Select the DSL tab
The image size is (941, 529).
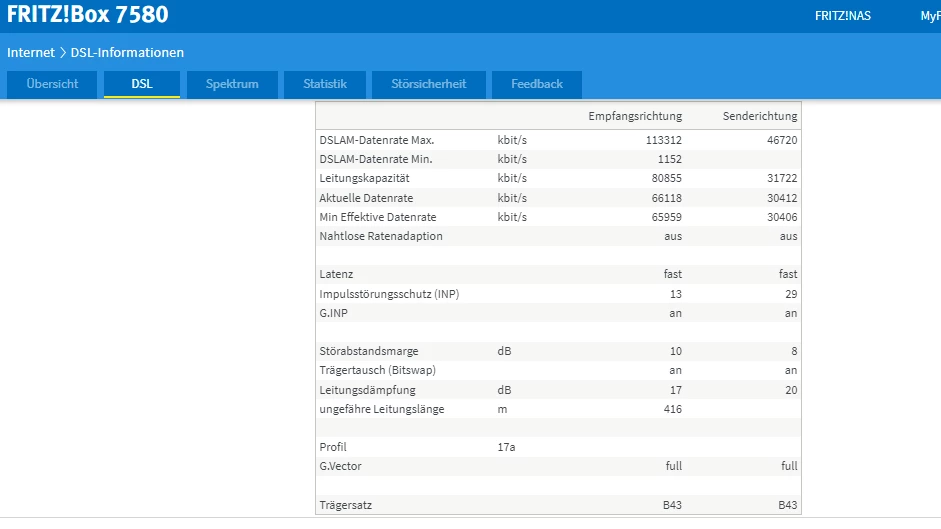click(x=142, y=84)
